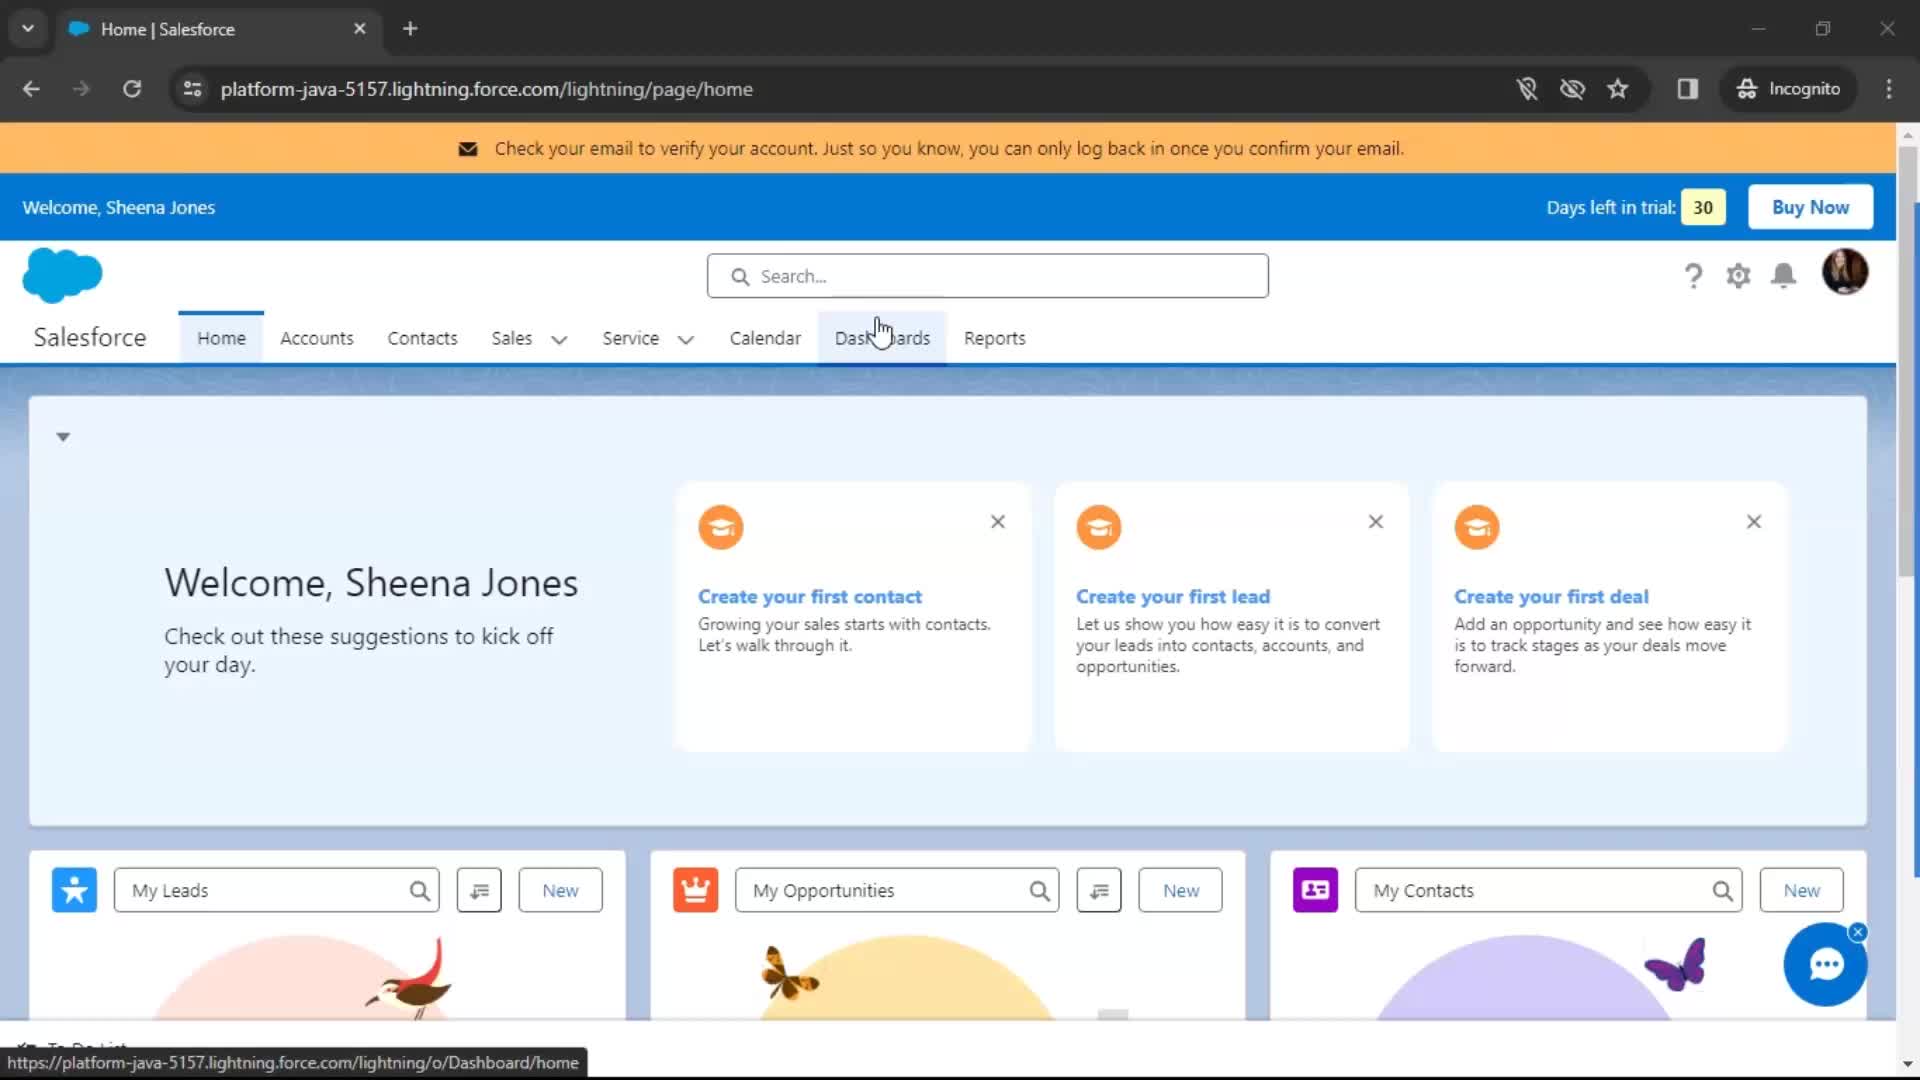Click the Buy Now button

point(1810,207)
